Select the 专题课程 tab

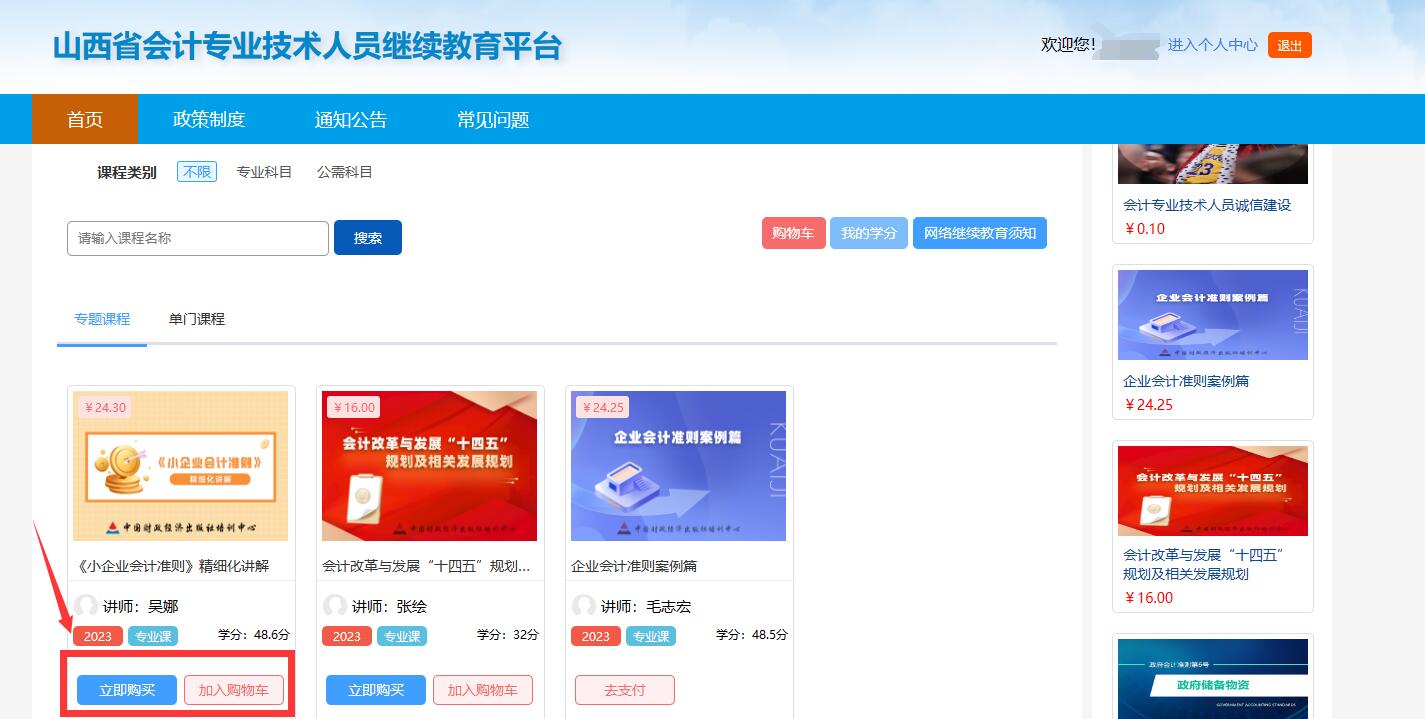click(x=102, y=319)
